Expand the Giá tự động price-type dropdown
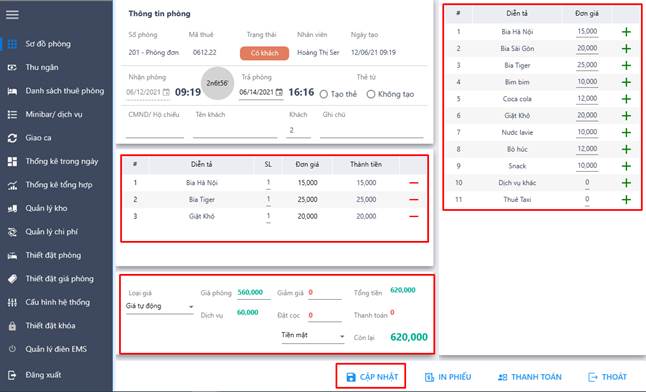The image size is (646, 392). tap(159, 306)
